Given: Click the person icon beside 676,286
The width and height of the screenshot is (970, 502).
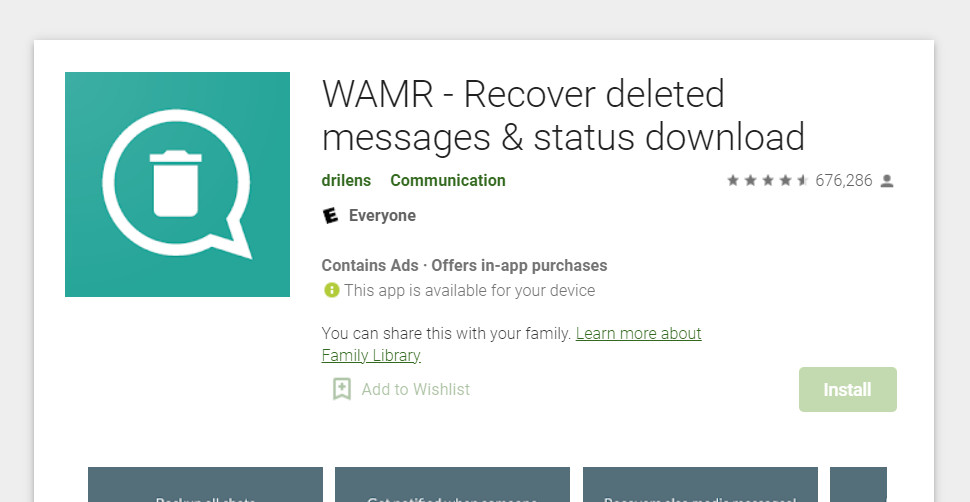Looking at the screenshot, I should pos(887,181).
